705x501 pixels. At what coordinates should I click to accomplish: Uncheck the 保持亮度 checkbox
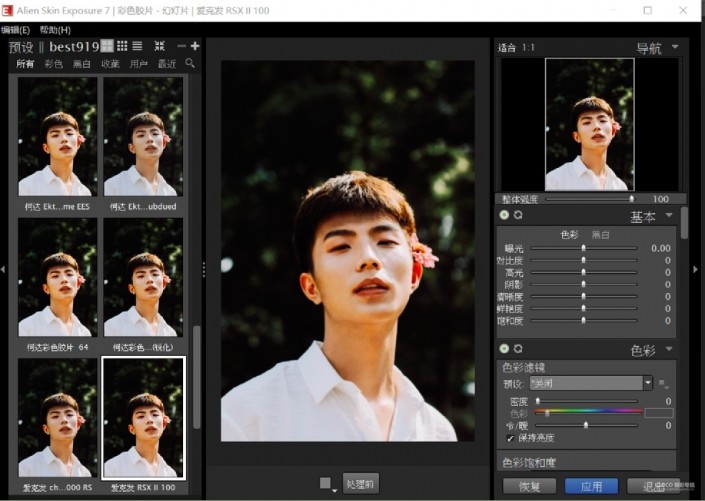coord(510,438)
